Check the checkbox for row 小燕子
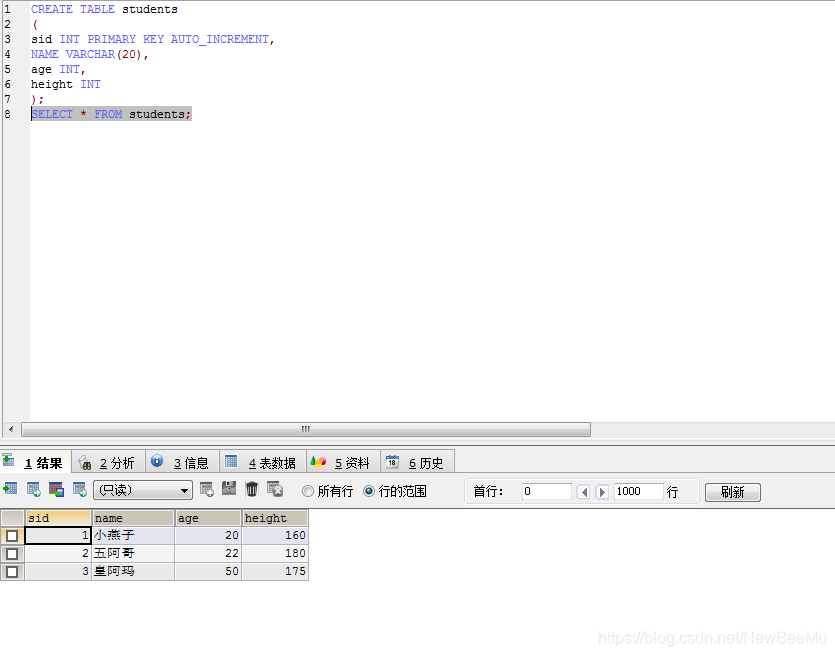835x656 pixels. [x=12, y=536]
